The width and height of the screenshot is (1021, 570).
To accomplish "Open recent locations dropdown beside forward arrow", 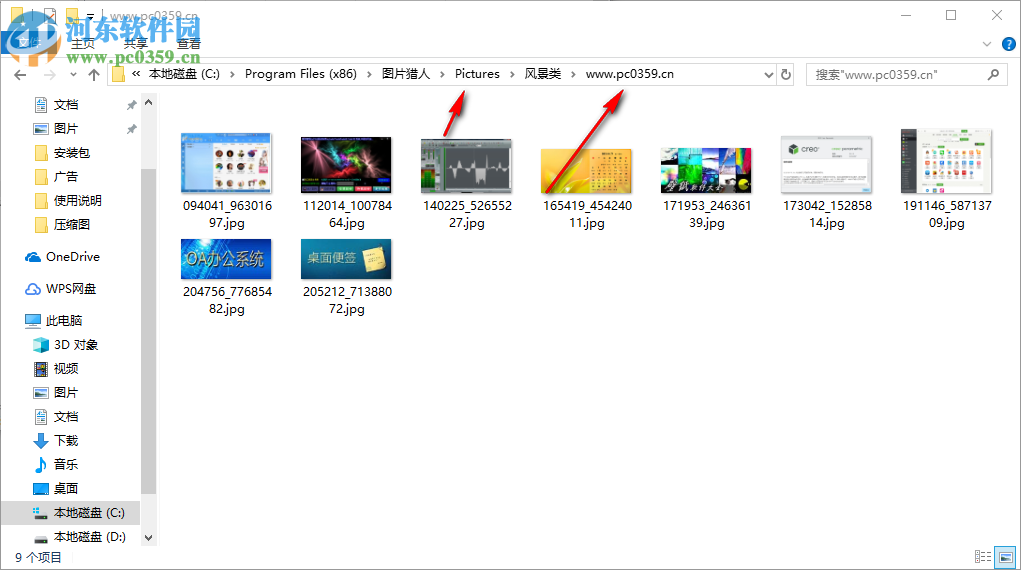I will coord(73,75).
